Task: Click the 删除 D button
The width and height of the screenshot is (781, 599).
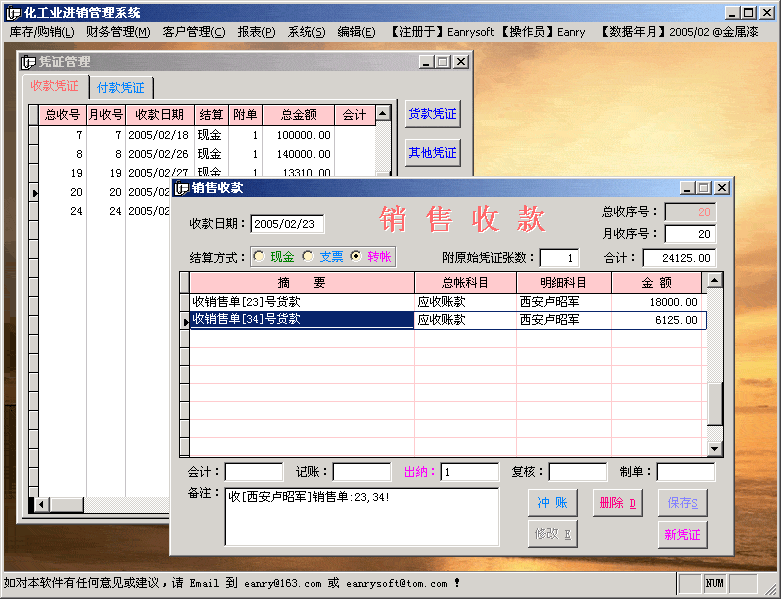Action: tap(618, 503)
